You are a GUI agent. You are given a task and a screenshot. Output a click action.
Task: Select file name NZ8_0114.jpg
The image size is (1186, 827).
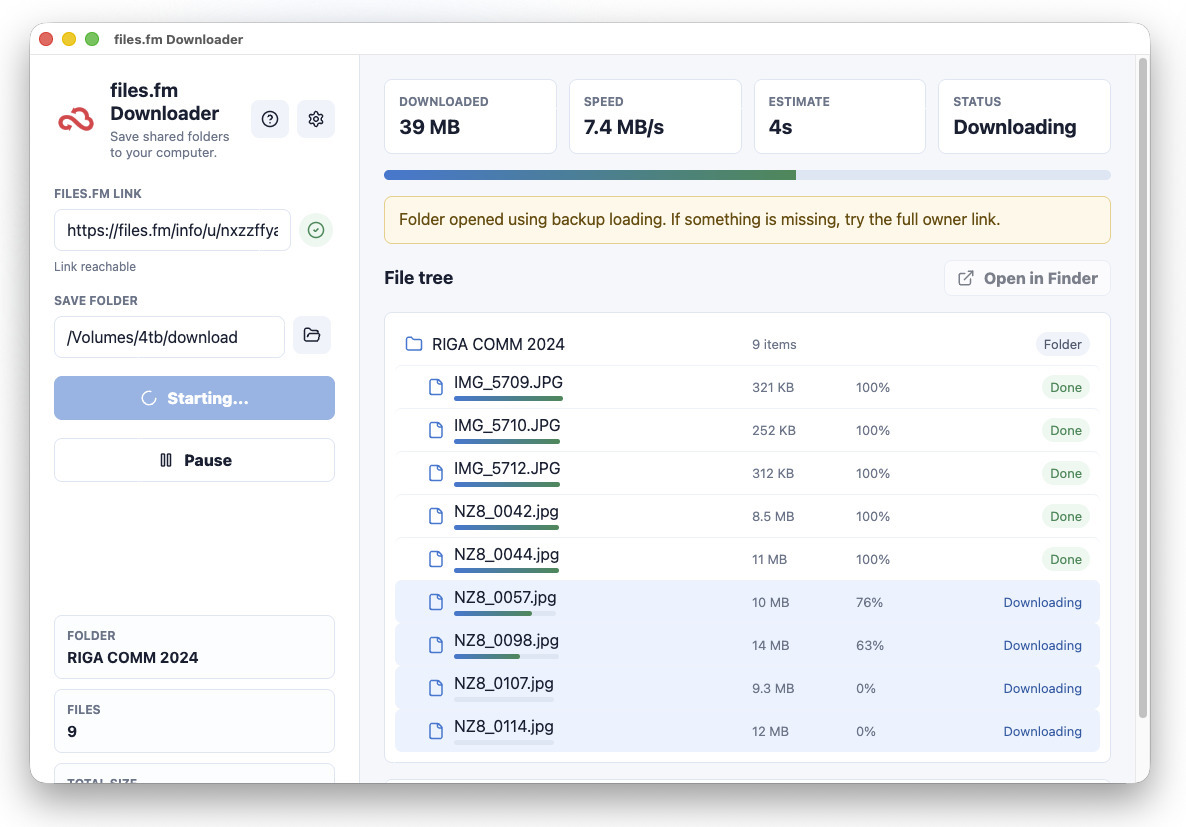coord(504,727)
